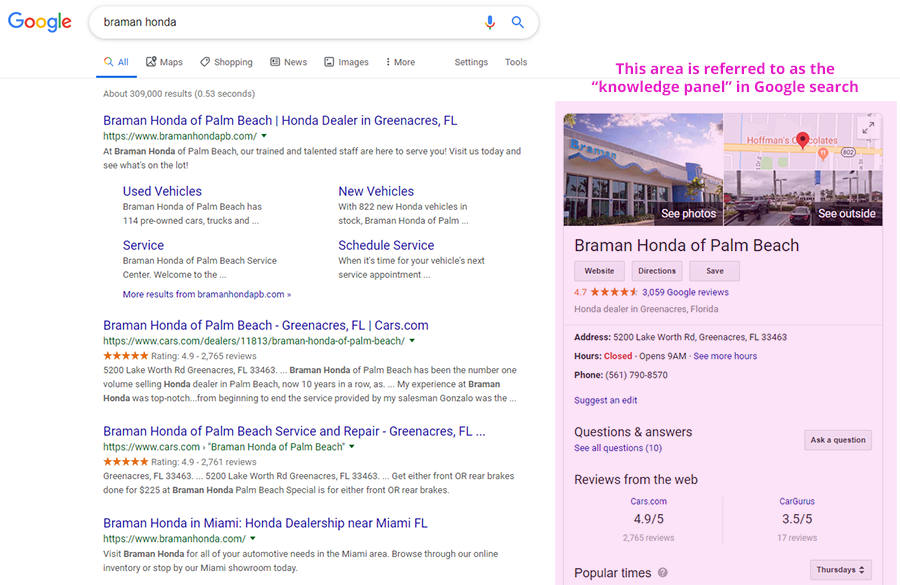Image resolution: width=900 pixels, height=585 pixels.
Task: Click the microphone voice search icon
Action: (x=490, y=22)
